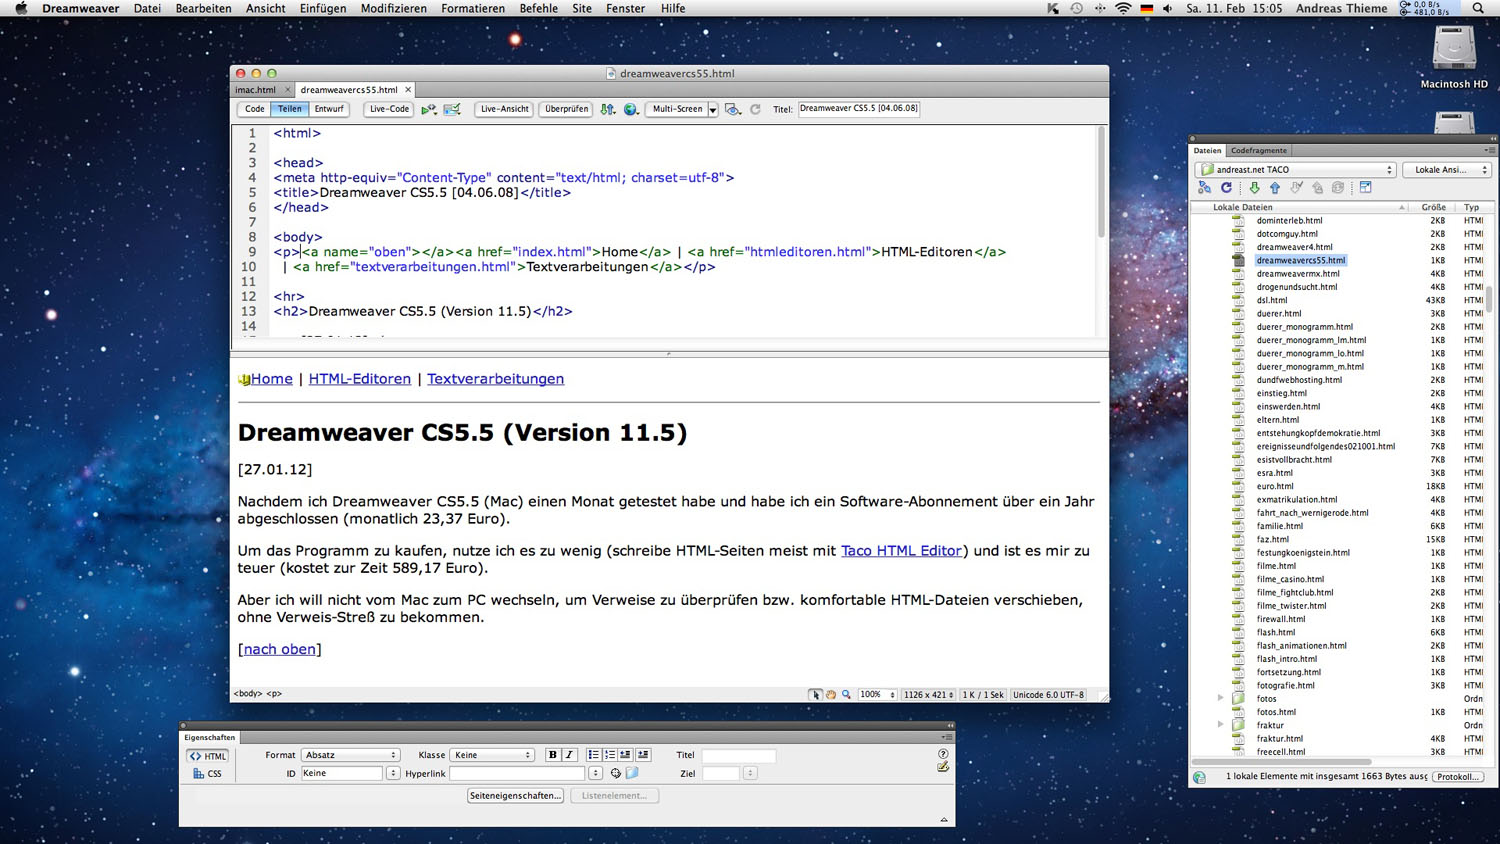Click the outdent text icon

(626, 755)
